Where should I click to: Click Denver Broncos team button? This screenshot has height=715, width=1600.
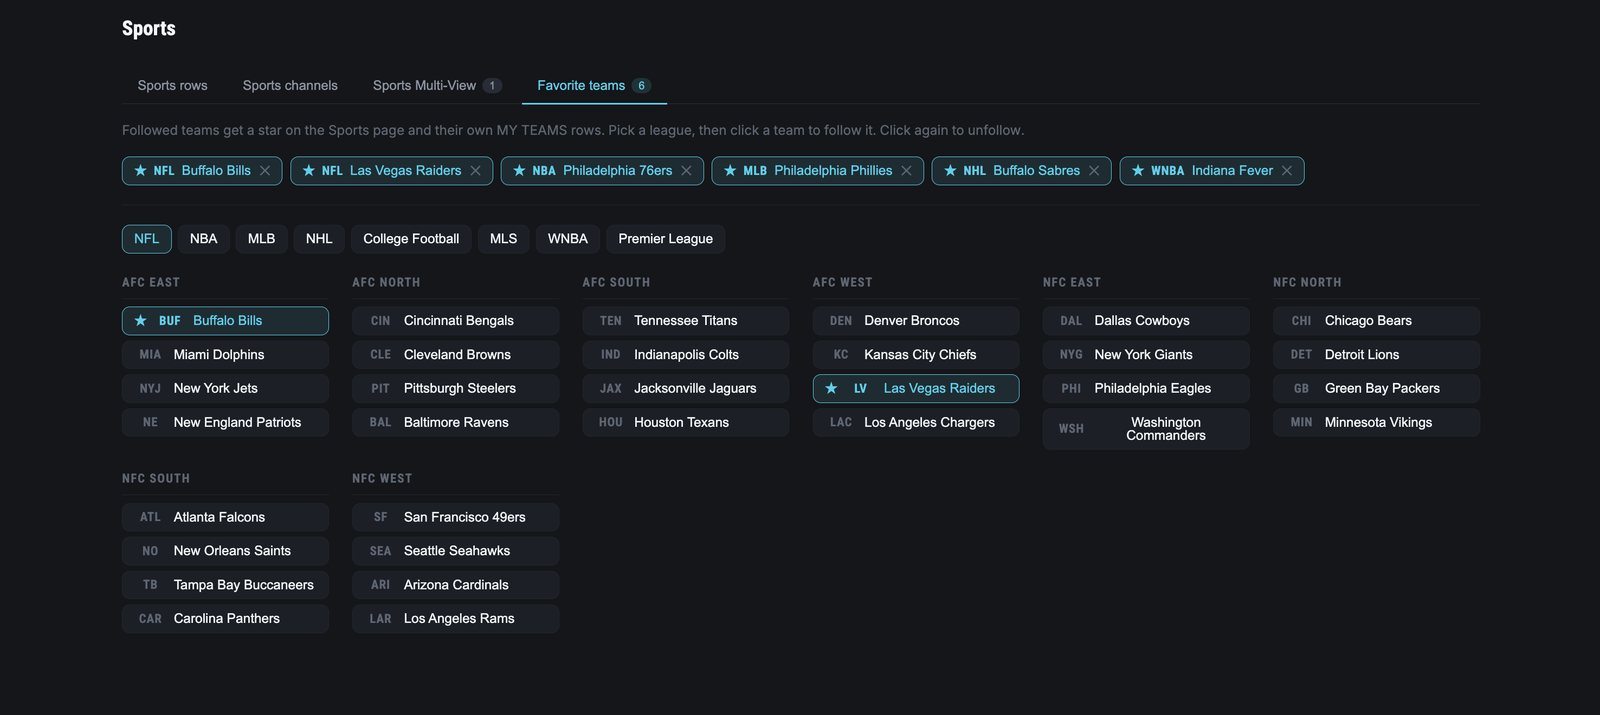[916, 321]
